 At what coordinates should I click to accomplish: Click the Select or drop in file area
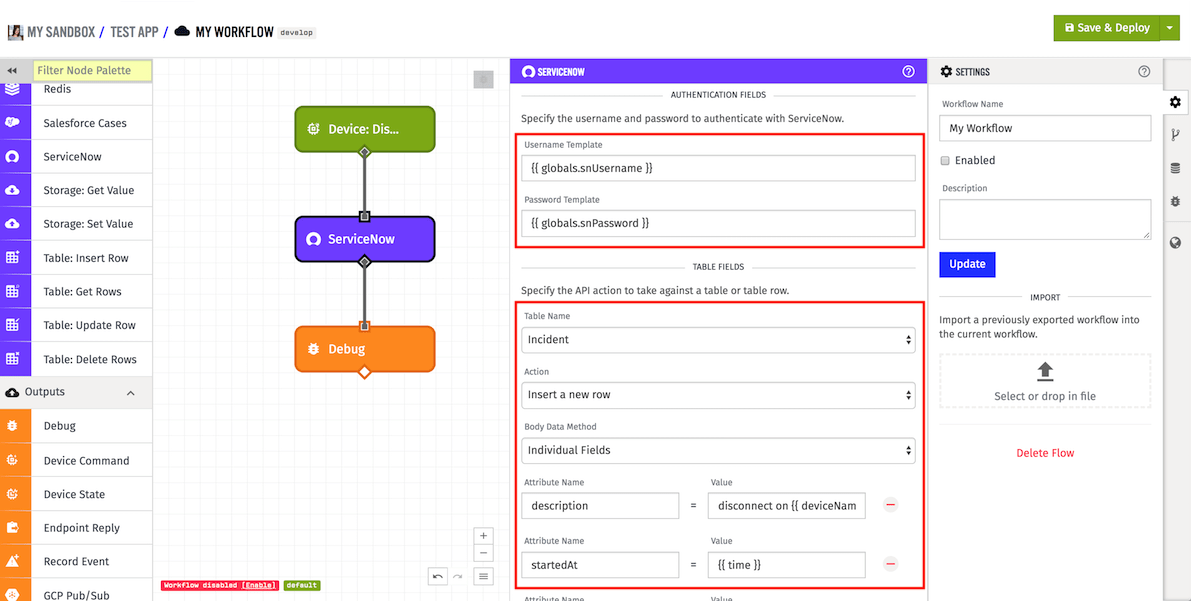click(1045, 381)
